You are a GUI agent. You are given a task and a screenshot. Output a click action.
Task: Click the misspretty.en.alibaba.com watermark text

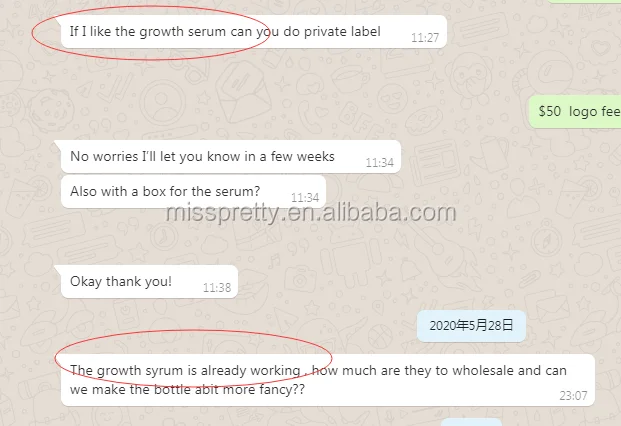point(311,213)
